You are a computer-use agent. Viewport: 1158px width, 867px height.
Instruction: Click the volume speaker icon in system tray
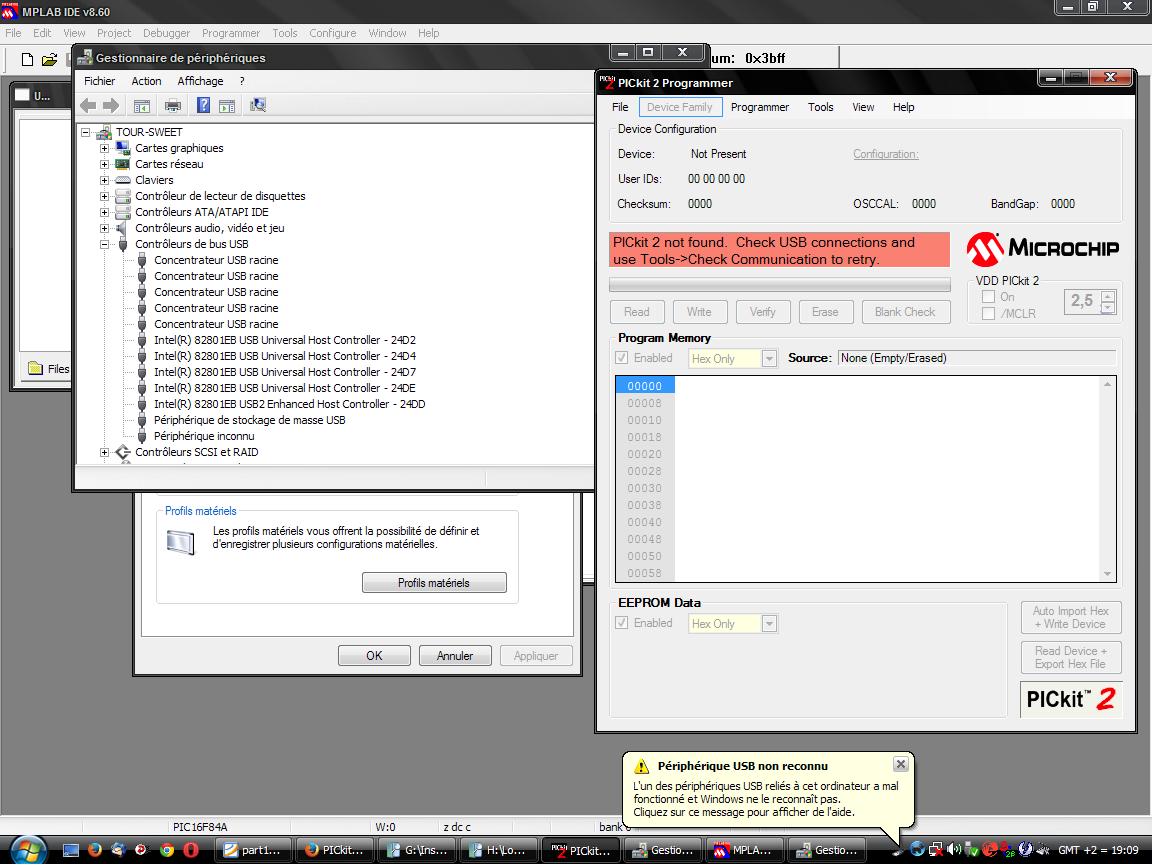(953, 851)
